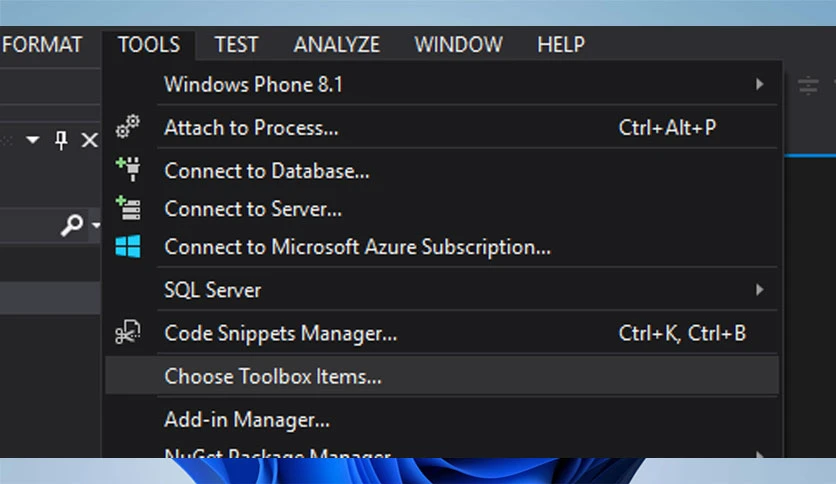Click the search magnifier icon
Image resolution: width=836 pixels, height=484 pixels.
(71, 224)
